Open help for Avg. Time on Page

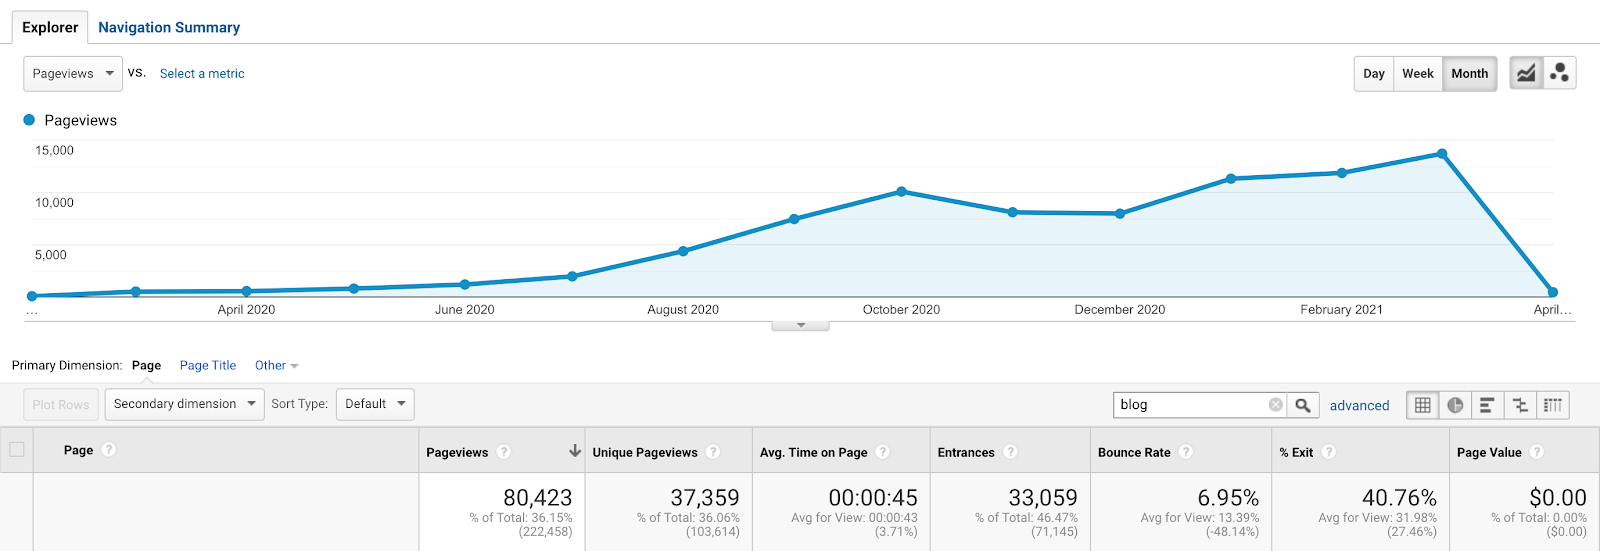point(882,452)
